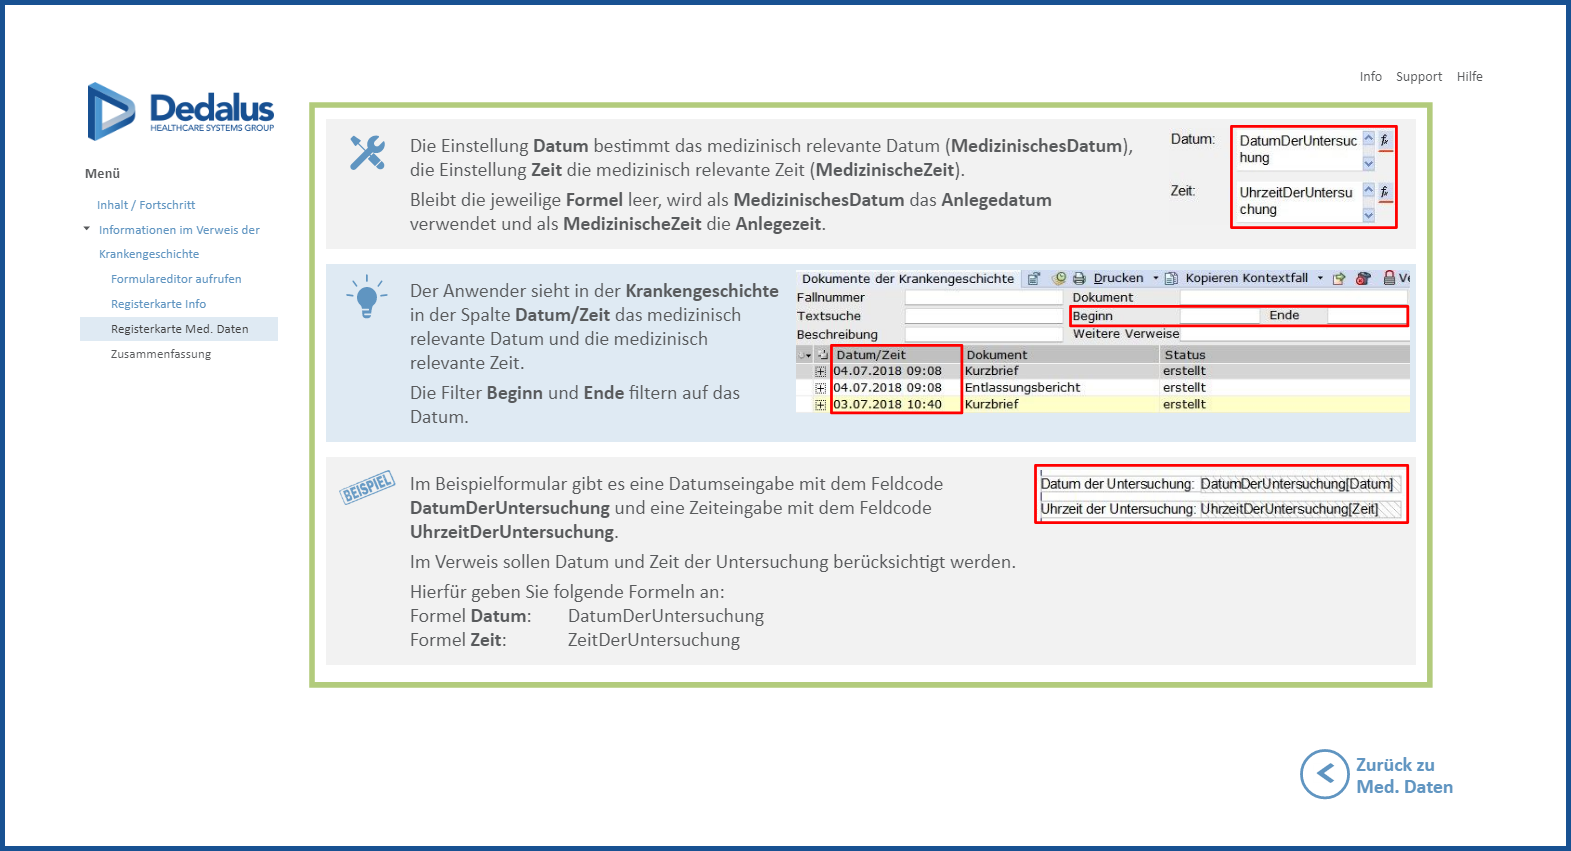Expand the first Kurzbrief row plus box
The image size is (1571, 851).
(820, 371)
